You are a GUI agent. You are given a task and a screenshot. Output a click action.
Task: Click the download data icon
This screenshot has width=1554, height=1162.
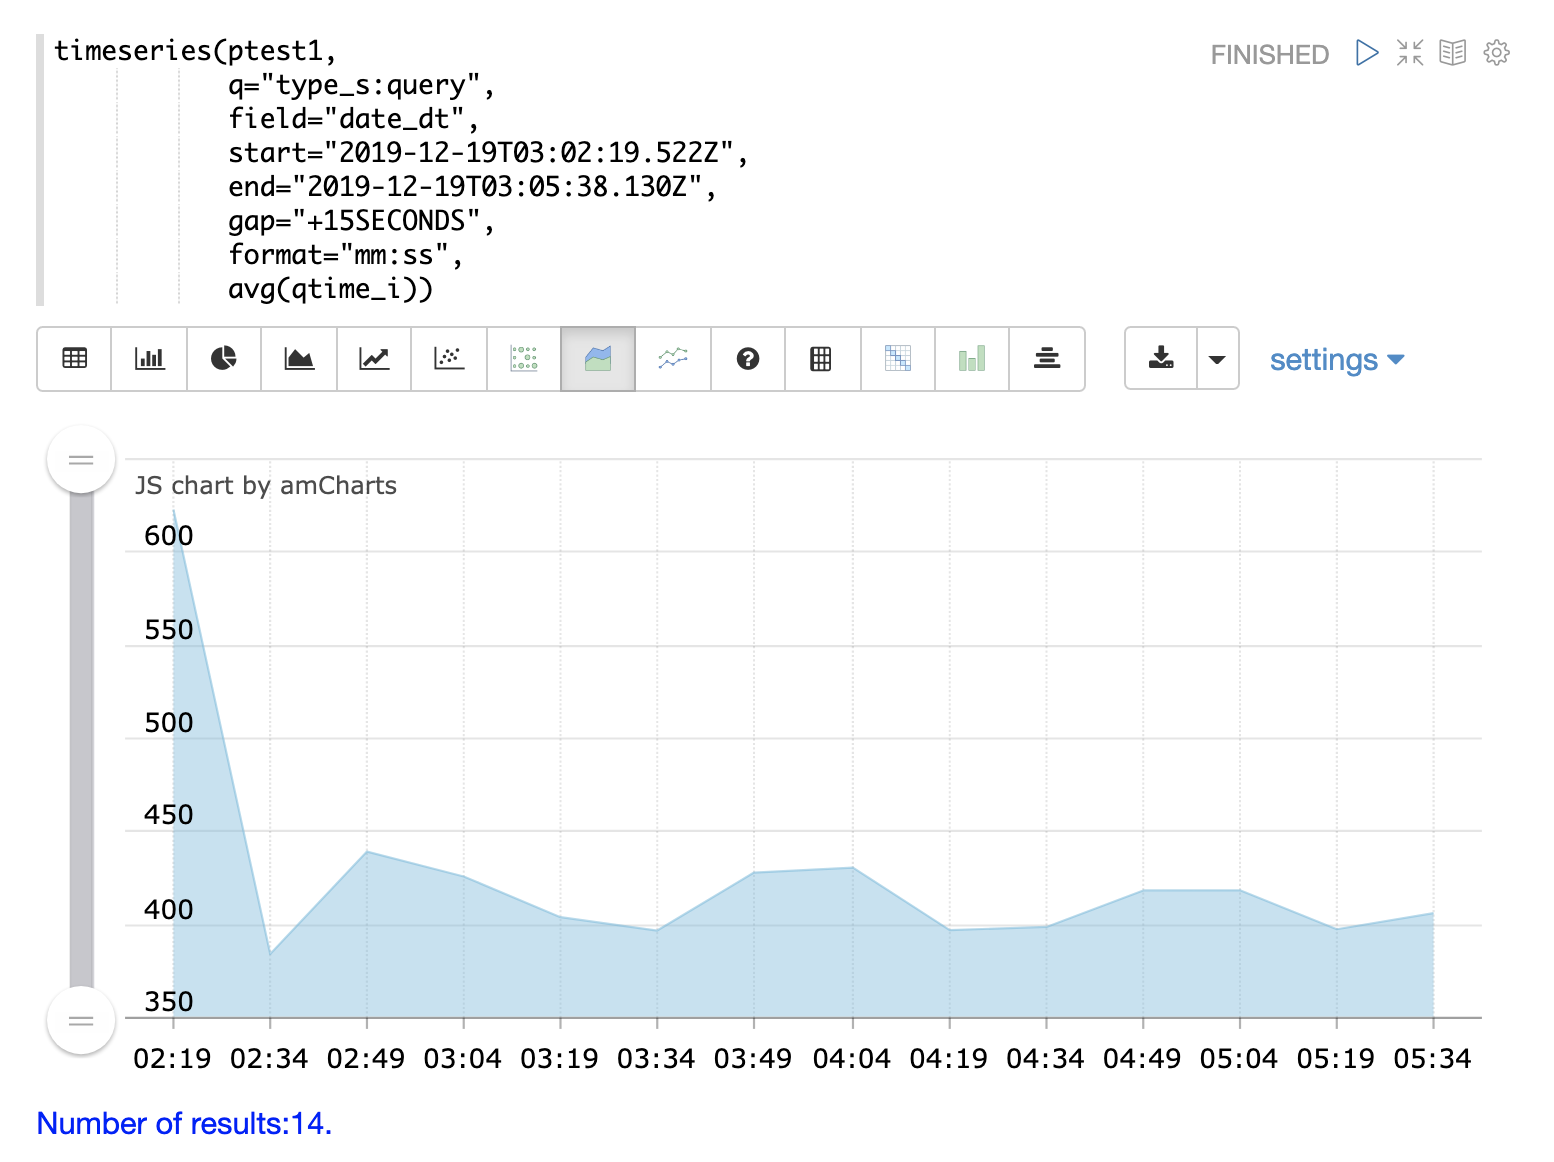tap(1161, 359)
